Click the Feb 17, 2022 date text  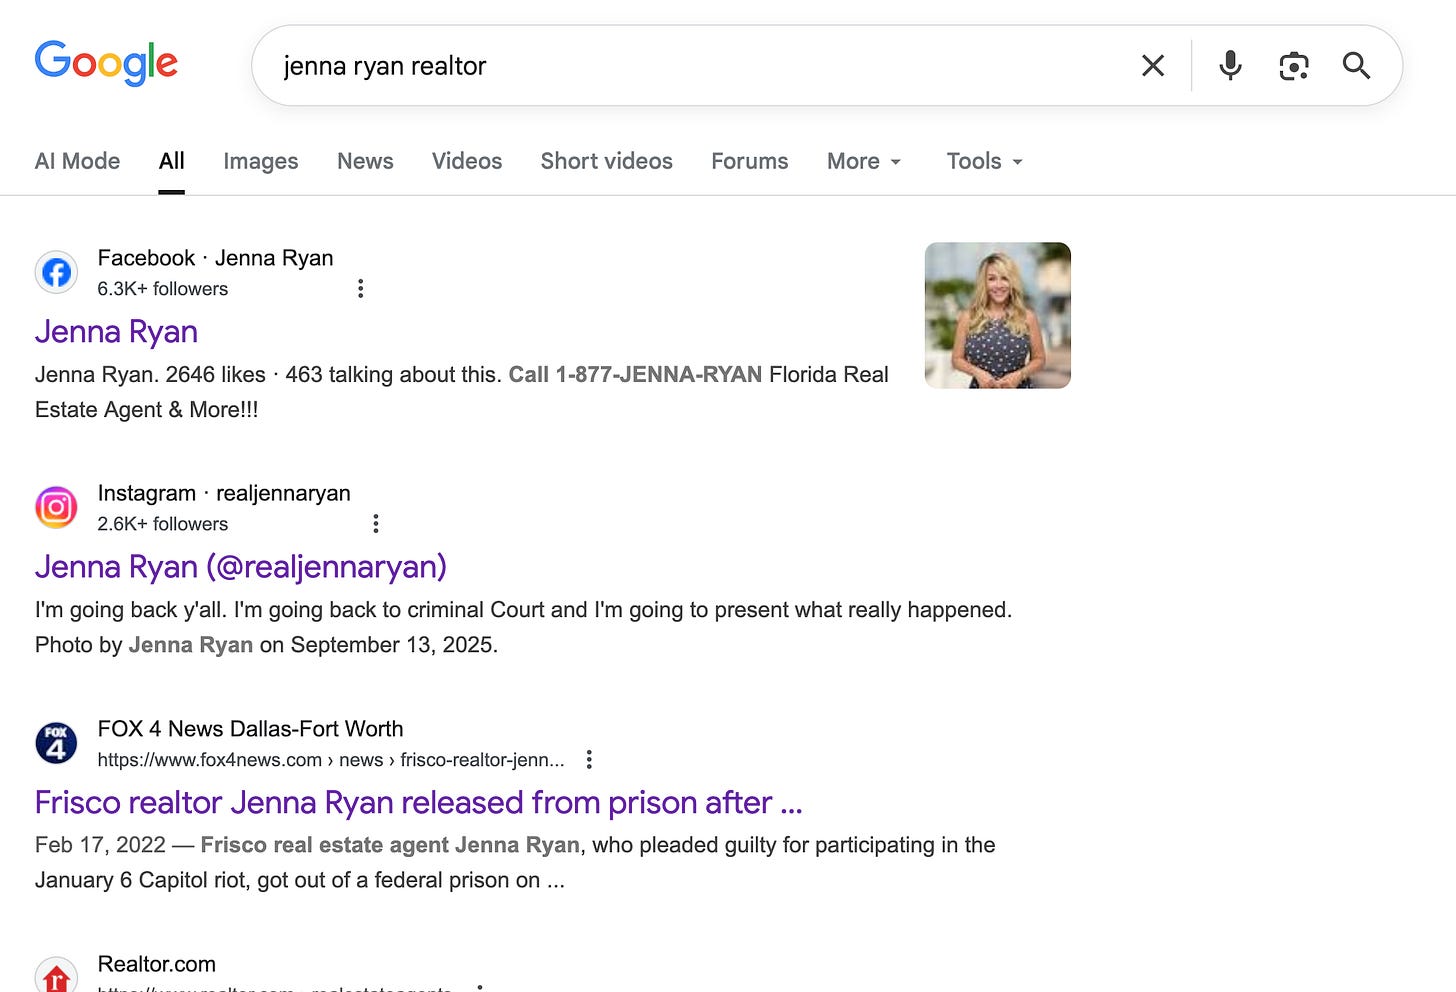[x=100, y=845]
